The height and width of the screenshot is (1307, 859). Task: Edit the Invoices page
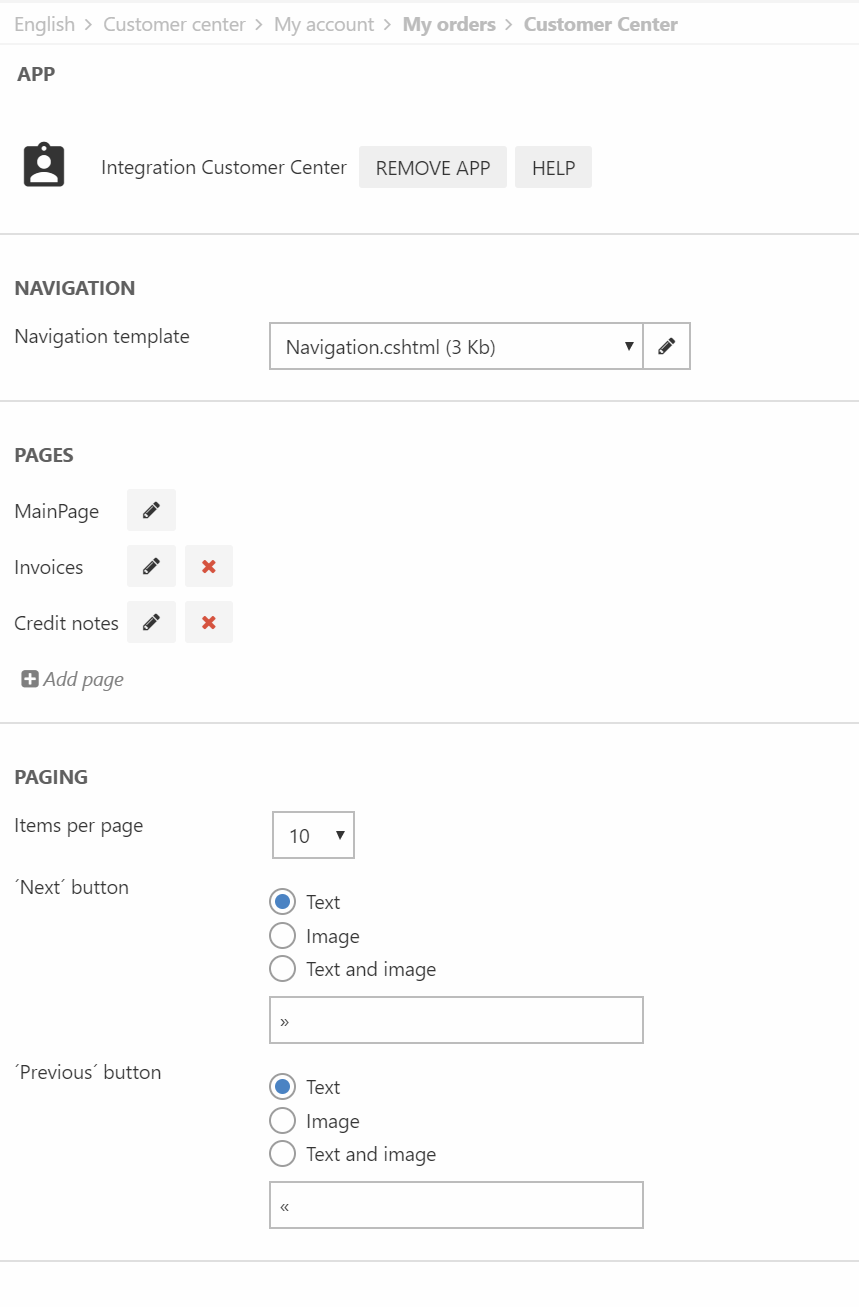(151, 566)
